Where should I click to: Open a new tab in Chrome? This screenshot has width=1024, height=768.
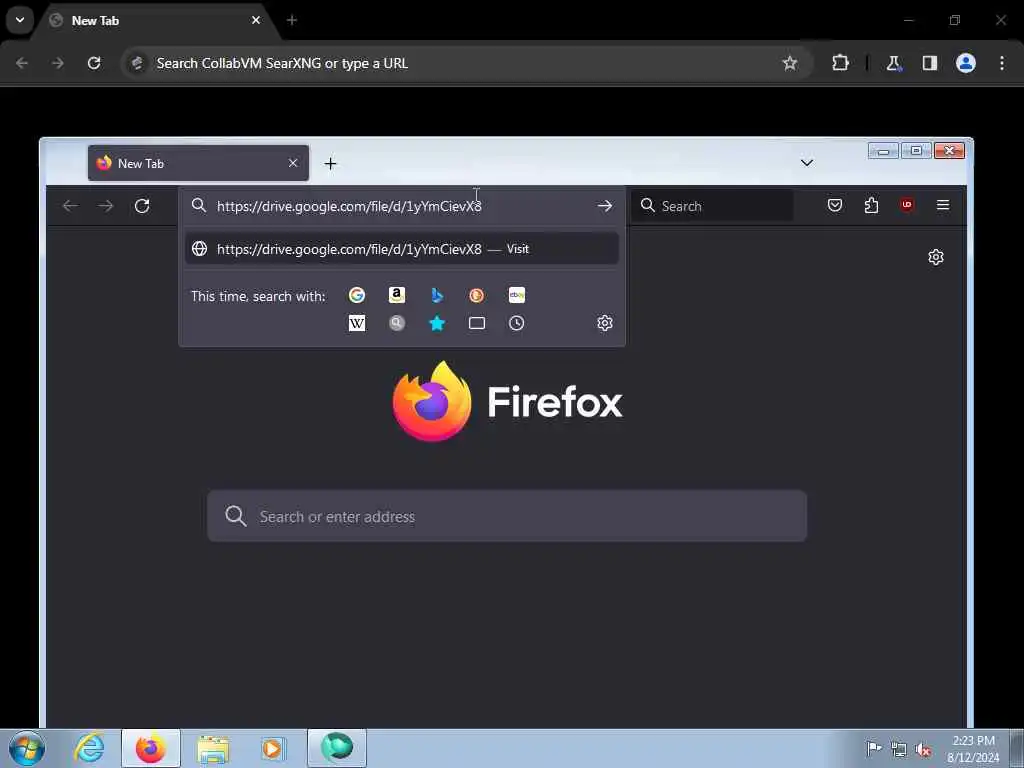point(292,20)
